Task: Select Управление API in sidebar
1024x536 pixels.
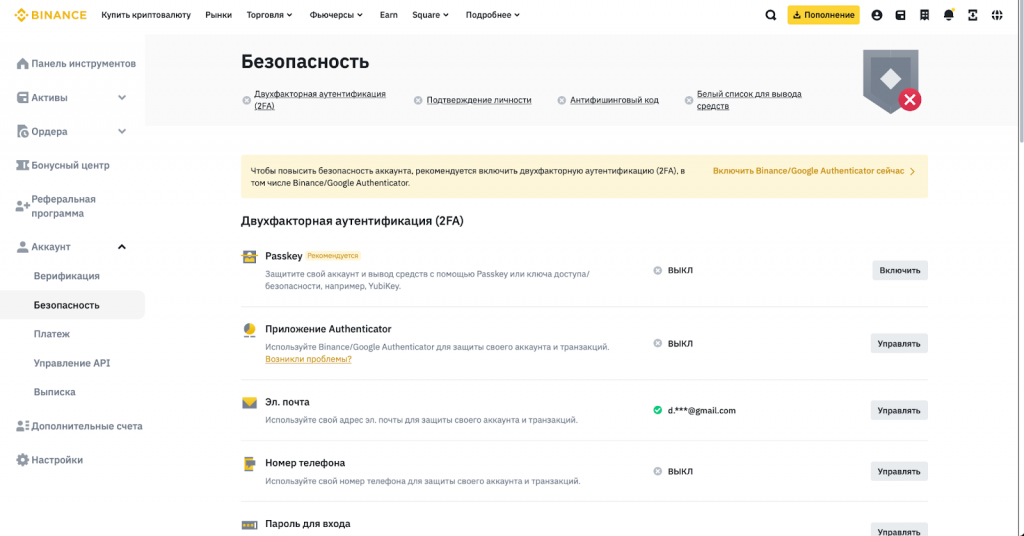Action: click(72, 363)
